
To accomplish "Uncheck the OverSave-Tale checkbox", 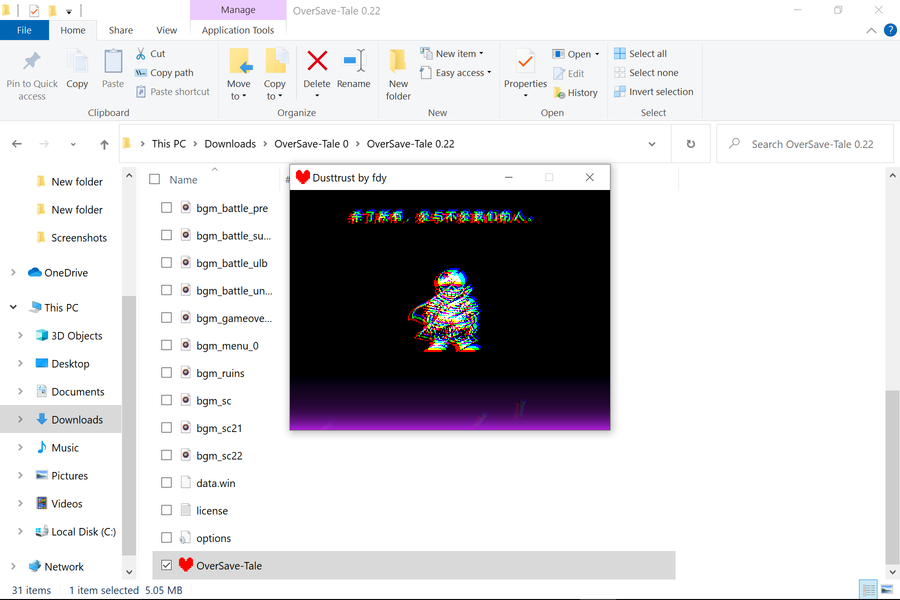I will (166, 566).
